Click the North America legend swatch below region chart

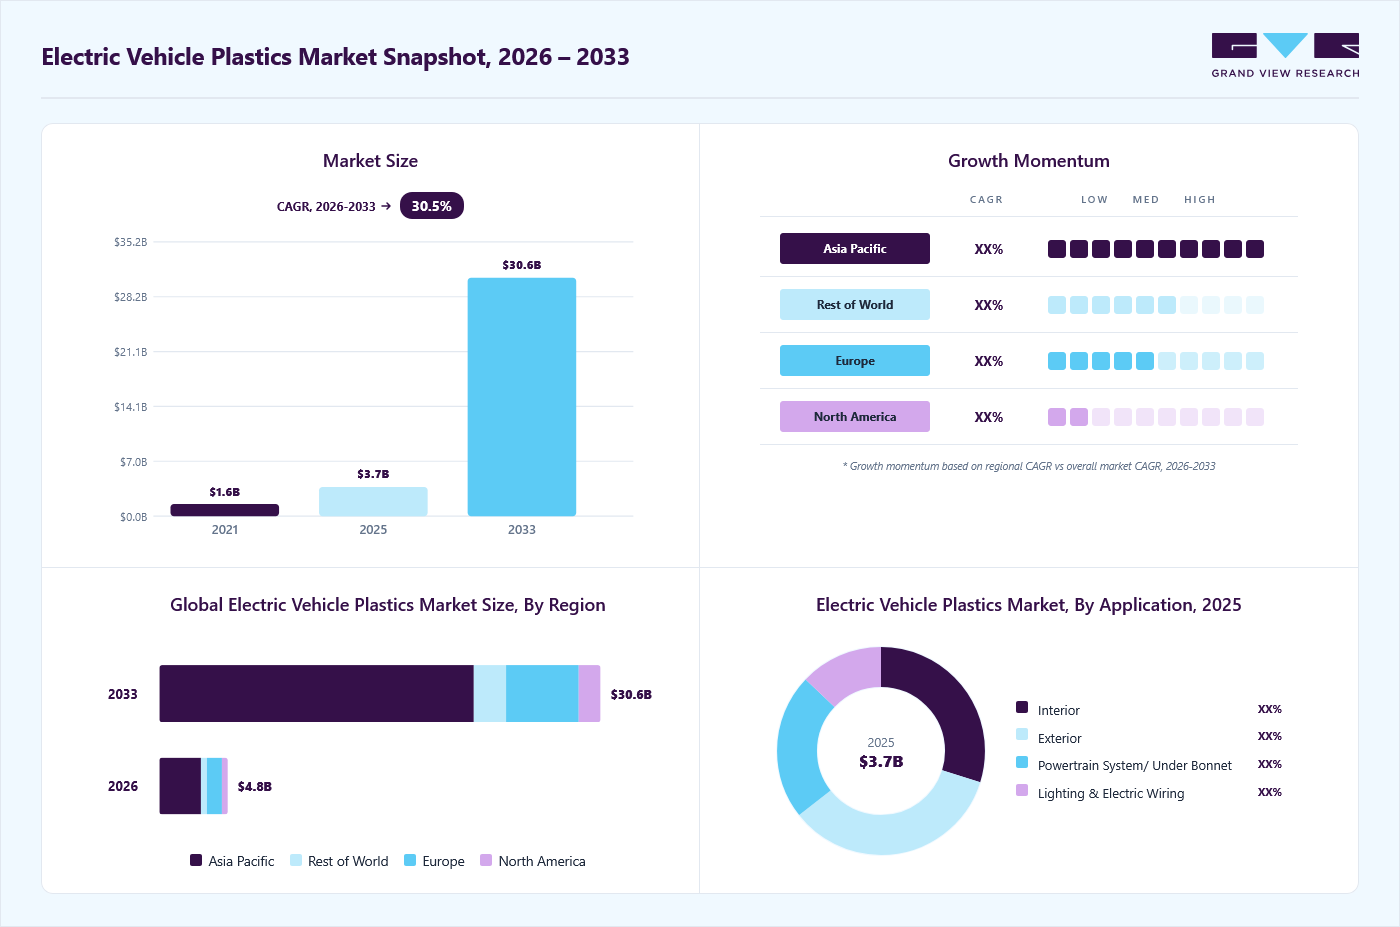[x=486, y=860]
